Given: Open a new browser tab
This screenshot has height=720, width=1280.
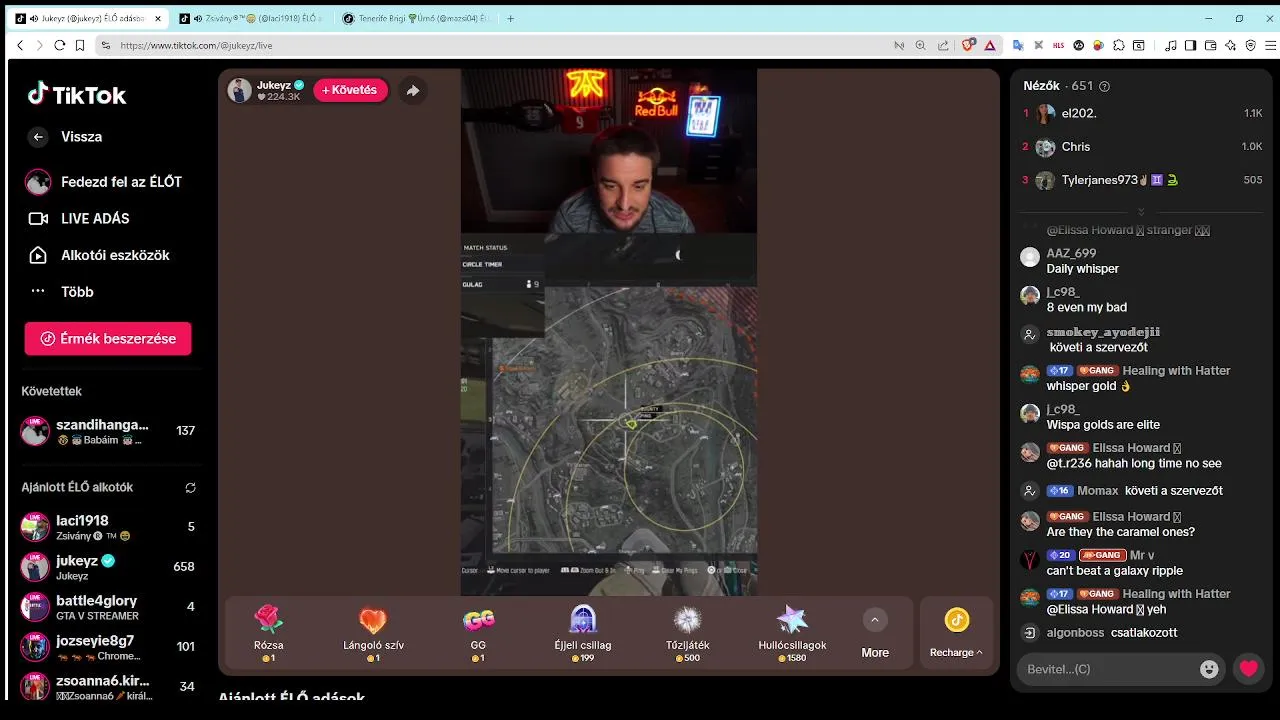Looking at the screenshot, I should 511,18.
